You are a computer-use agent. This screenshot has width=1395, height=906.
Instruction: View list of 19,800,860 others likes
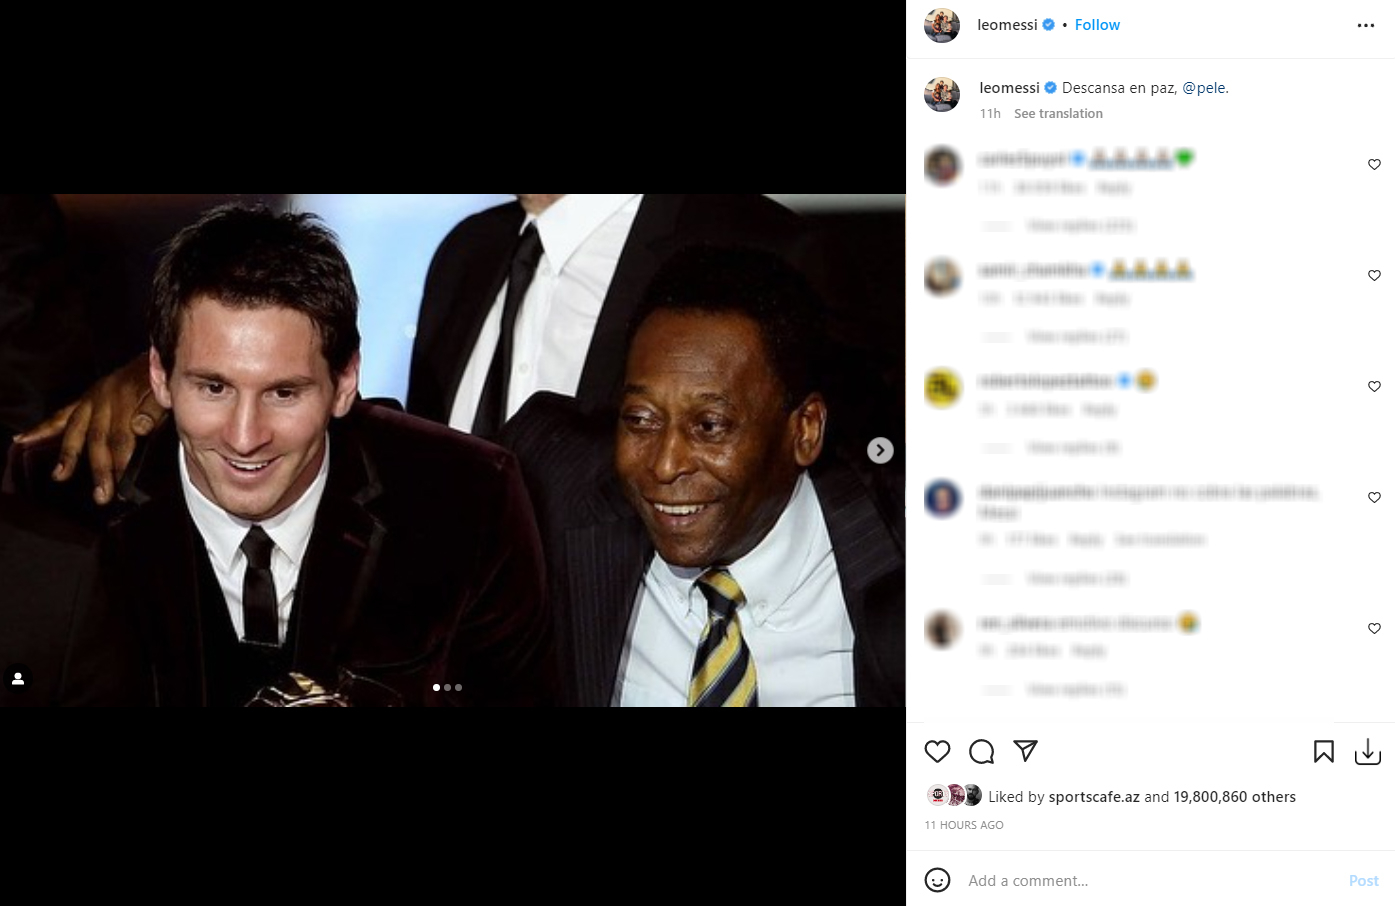point(1235,797)
